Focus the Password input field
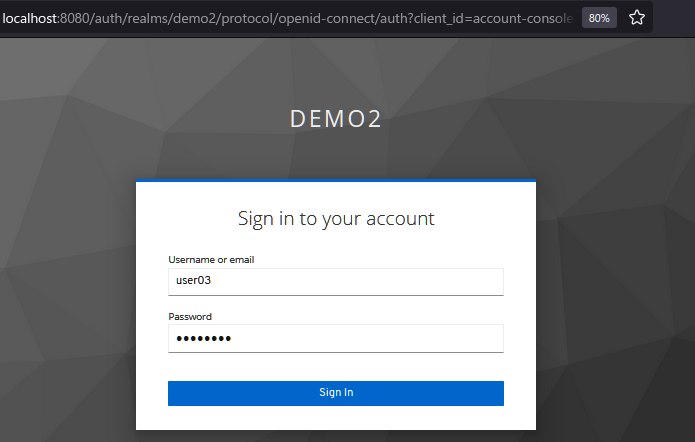 tap(335, 338)
